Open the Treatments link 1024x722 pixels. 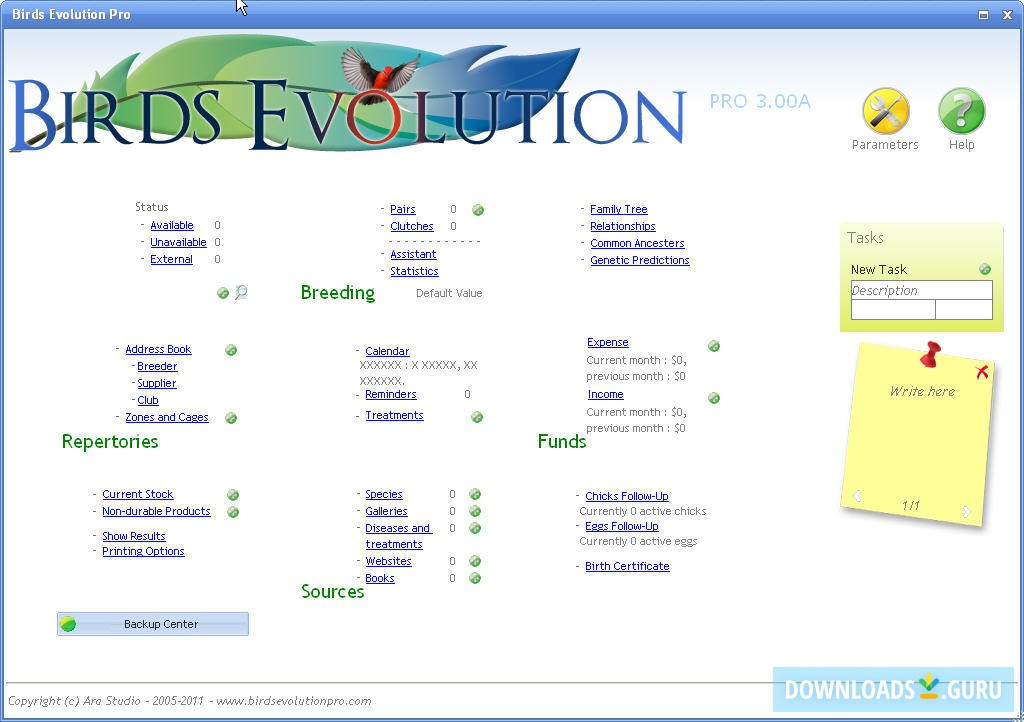pos(394,416)
